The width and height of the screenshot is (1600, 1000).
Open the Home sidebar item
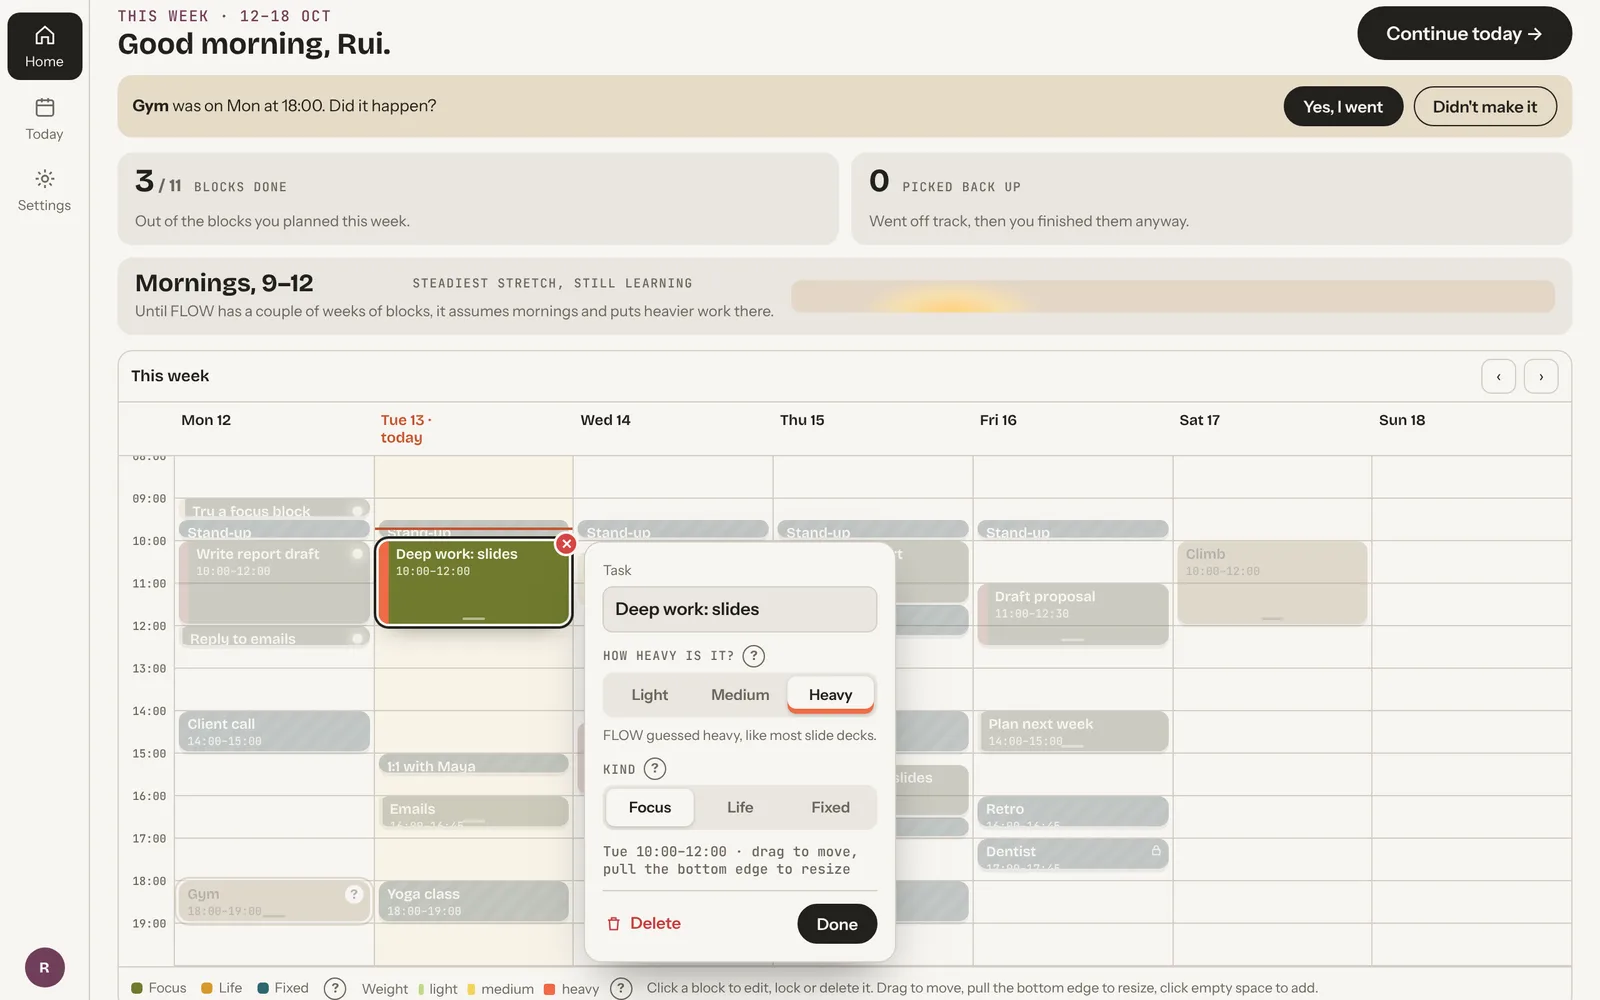point(44,46)
